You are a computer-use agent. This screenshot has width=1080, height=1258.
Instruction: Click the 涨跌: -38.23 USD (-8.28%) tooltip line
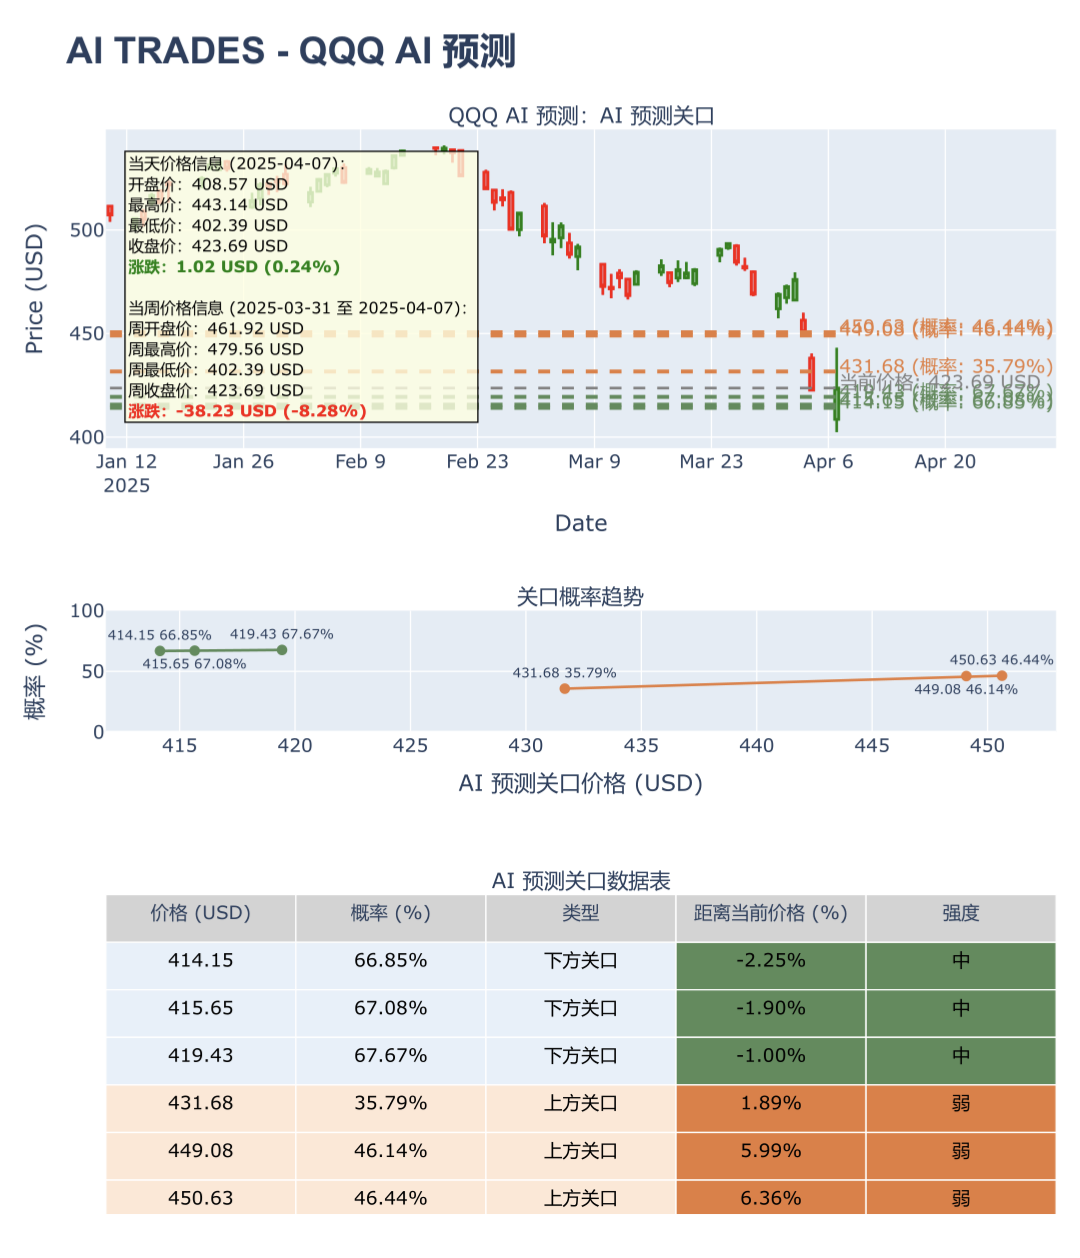[x=247, y=411]
